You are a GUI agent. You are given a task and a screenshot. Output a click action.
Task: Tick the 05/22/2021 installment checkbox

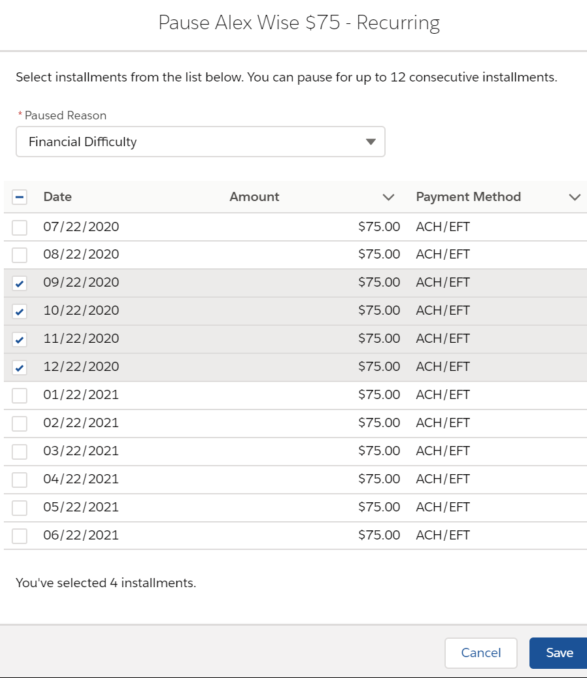coord(19,508)
